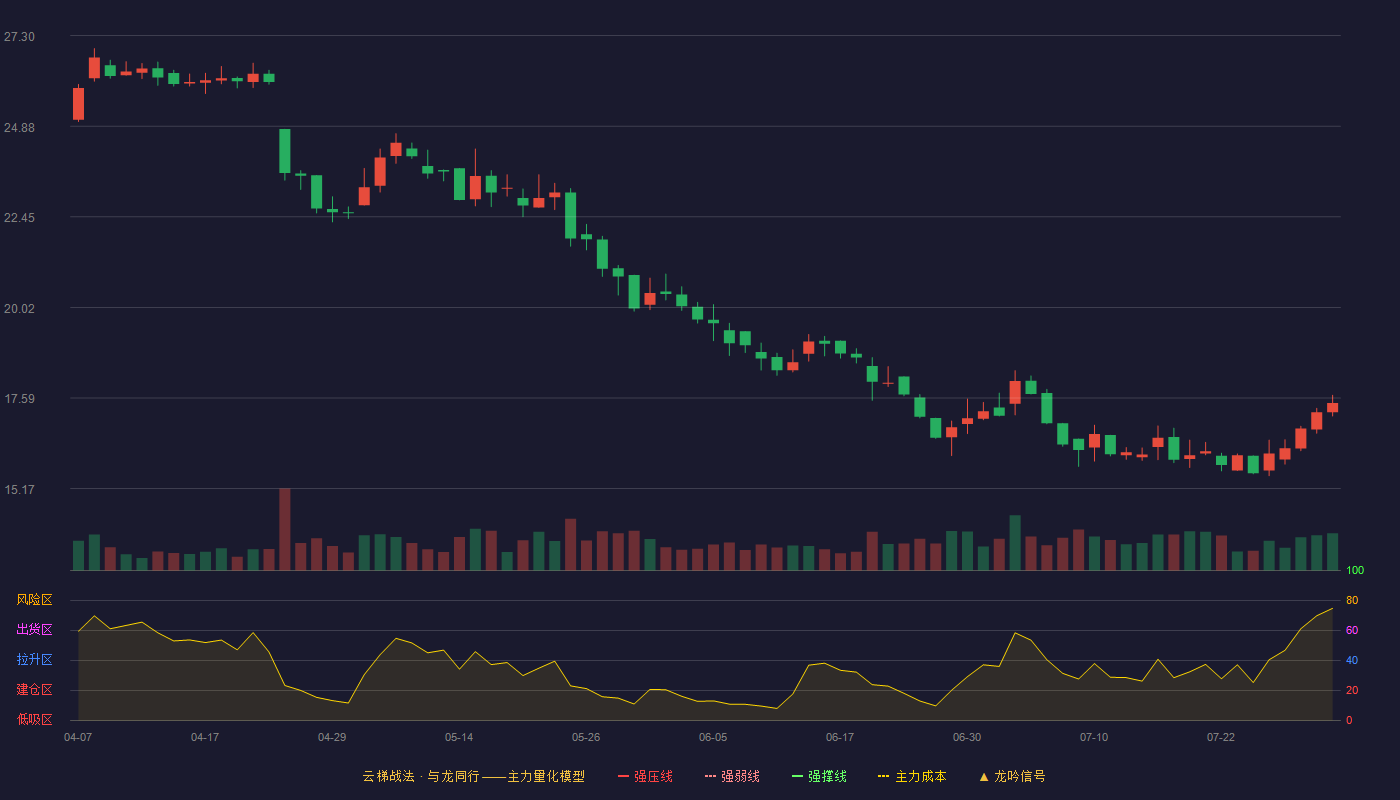Click the 100 indicator scale value

[x=1355, y=570]
